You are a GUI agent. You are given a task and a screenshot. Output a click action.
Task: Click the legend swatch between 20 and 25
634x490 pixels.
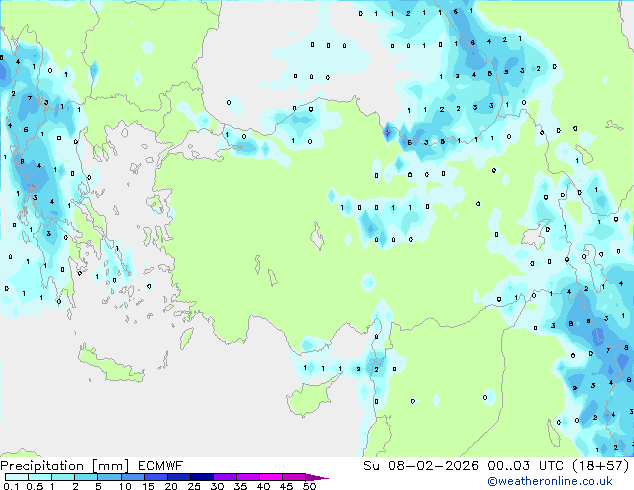179,477
